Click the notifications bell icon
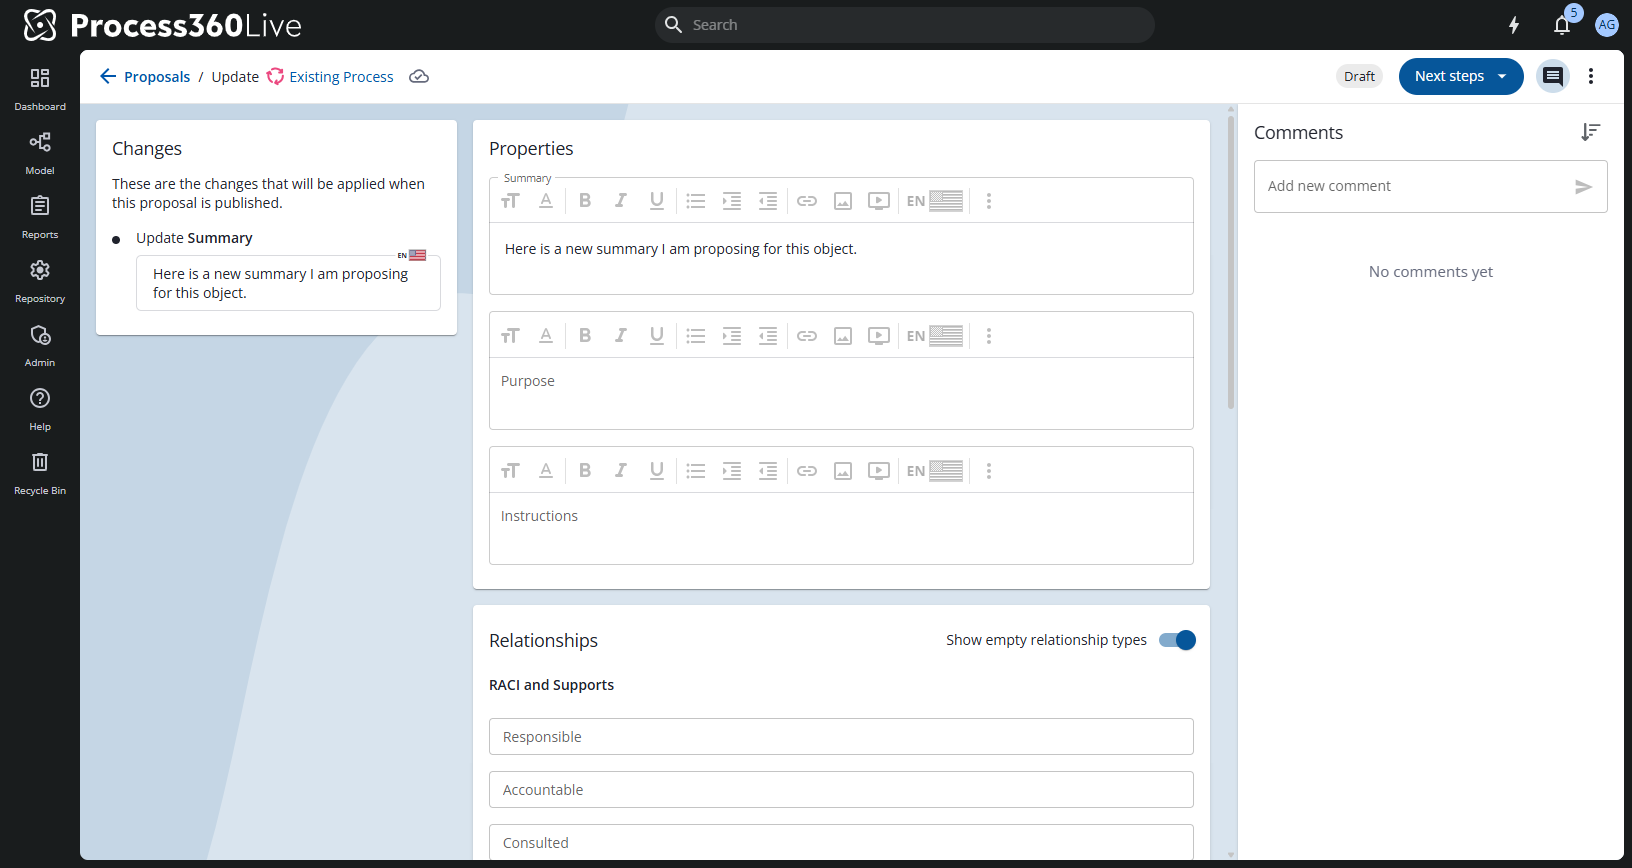 1561,26
